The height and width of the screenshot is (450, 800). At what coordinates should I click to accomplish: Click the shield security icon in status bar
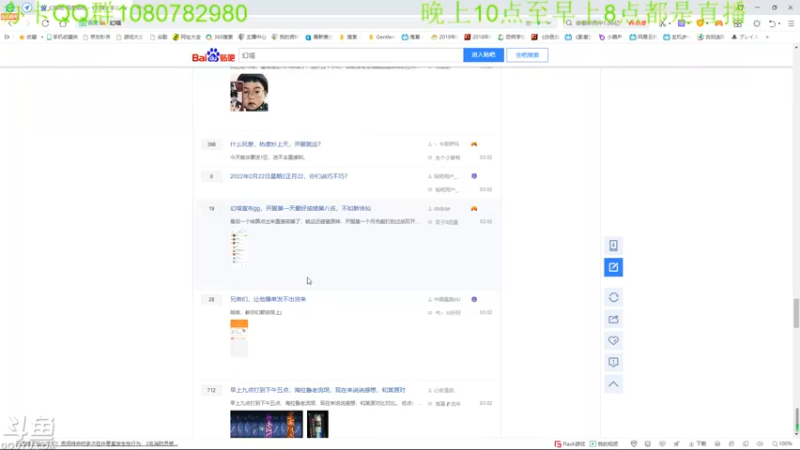[634, 444]
